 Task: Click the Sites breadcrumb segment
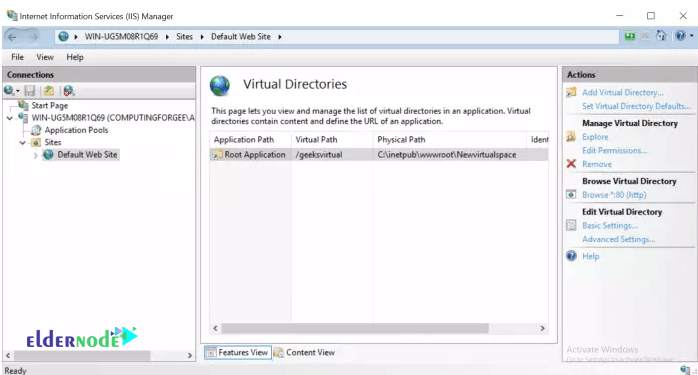(184, 37)
